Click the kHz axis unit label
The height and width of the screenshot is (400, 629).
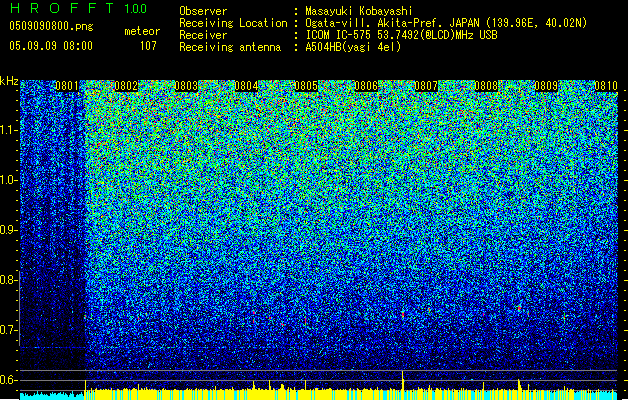click(x=9, y=81)
